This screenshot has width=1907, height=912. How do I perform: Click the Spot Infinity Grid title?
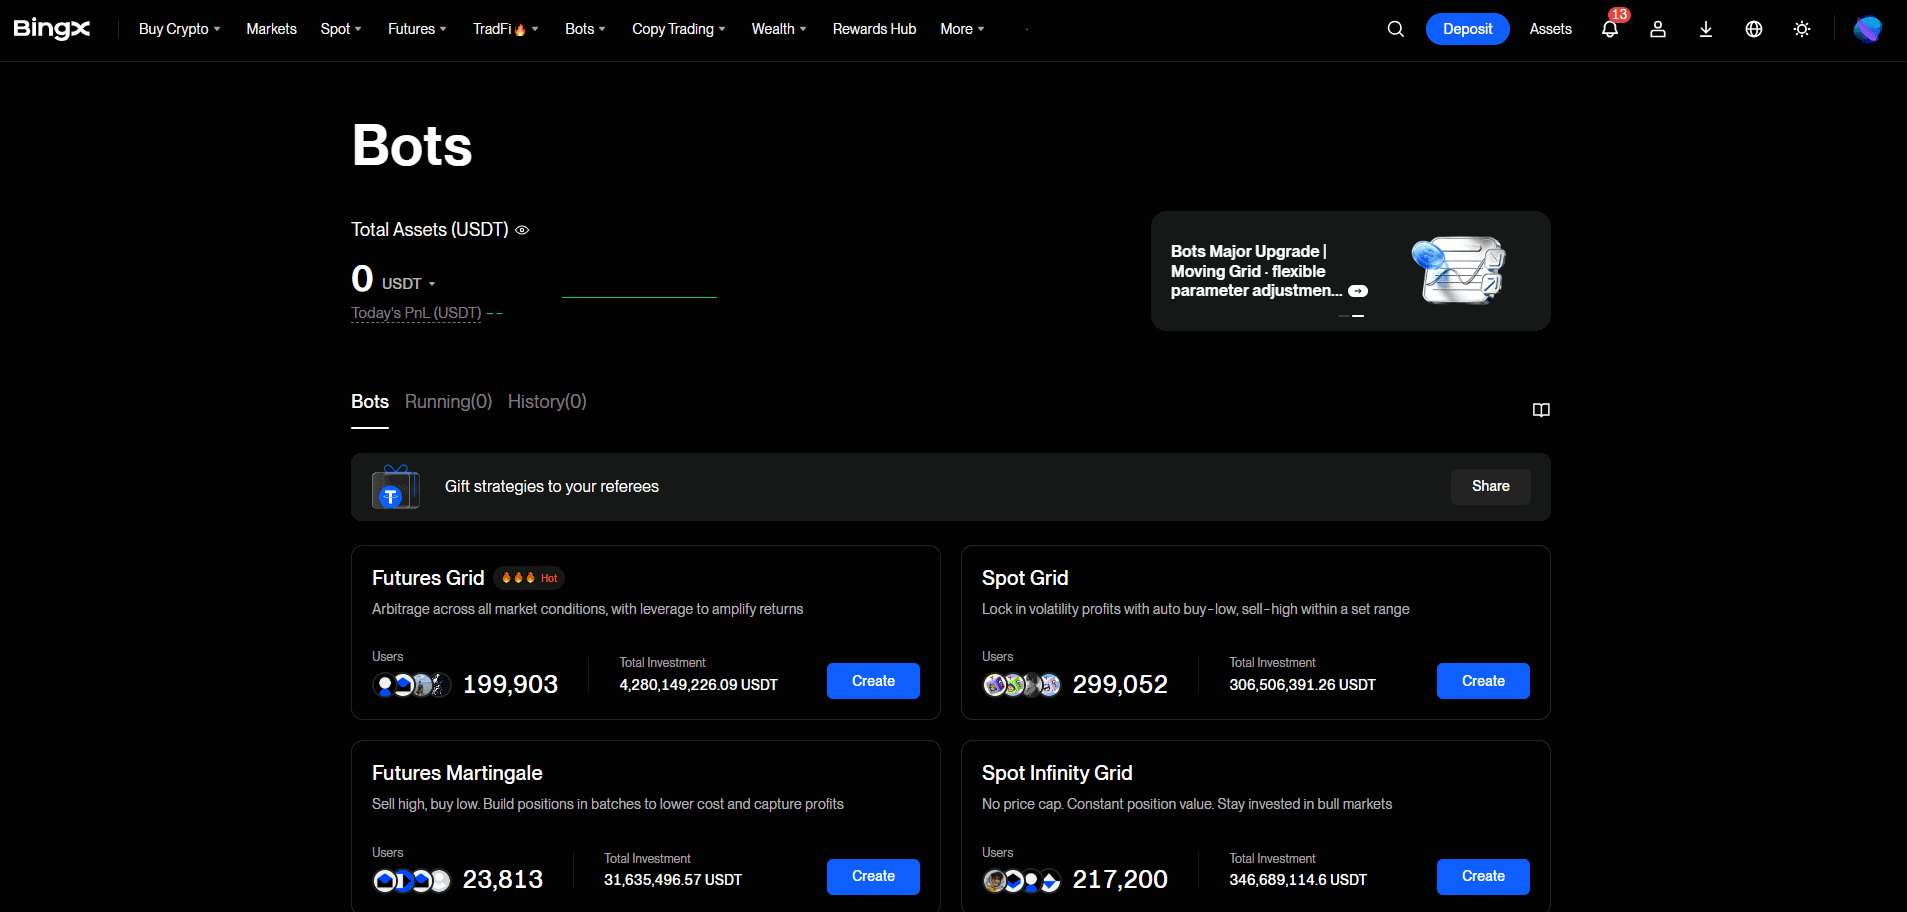(x=1057, y=773)
